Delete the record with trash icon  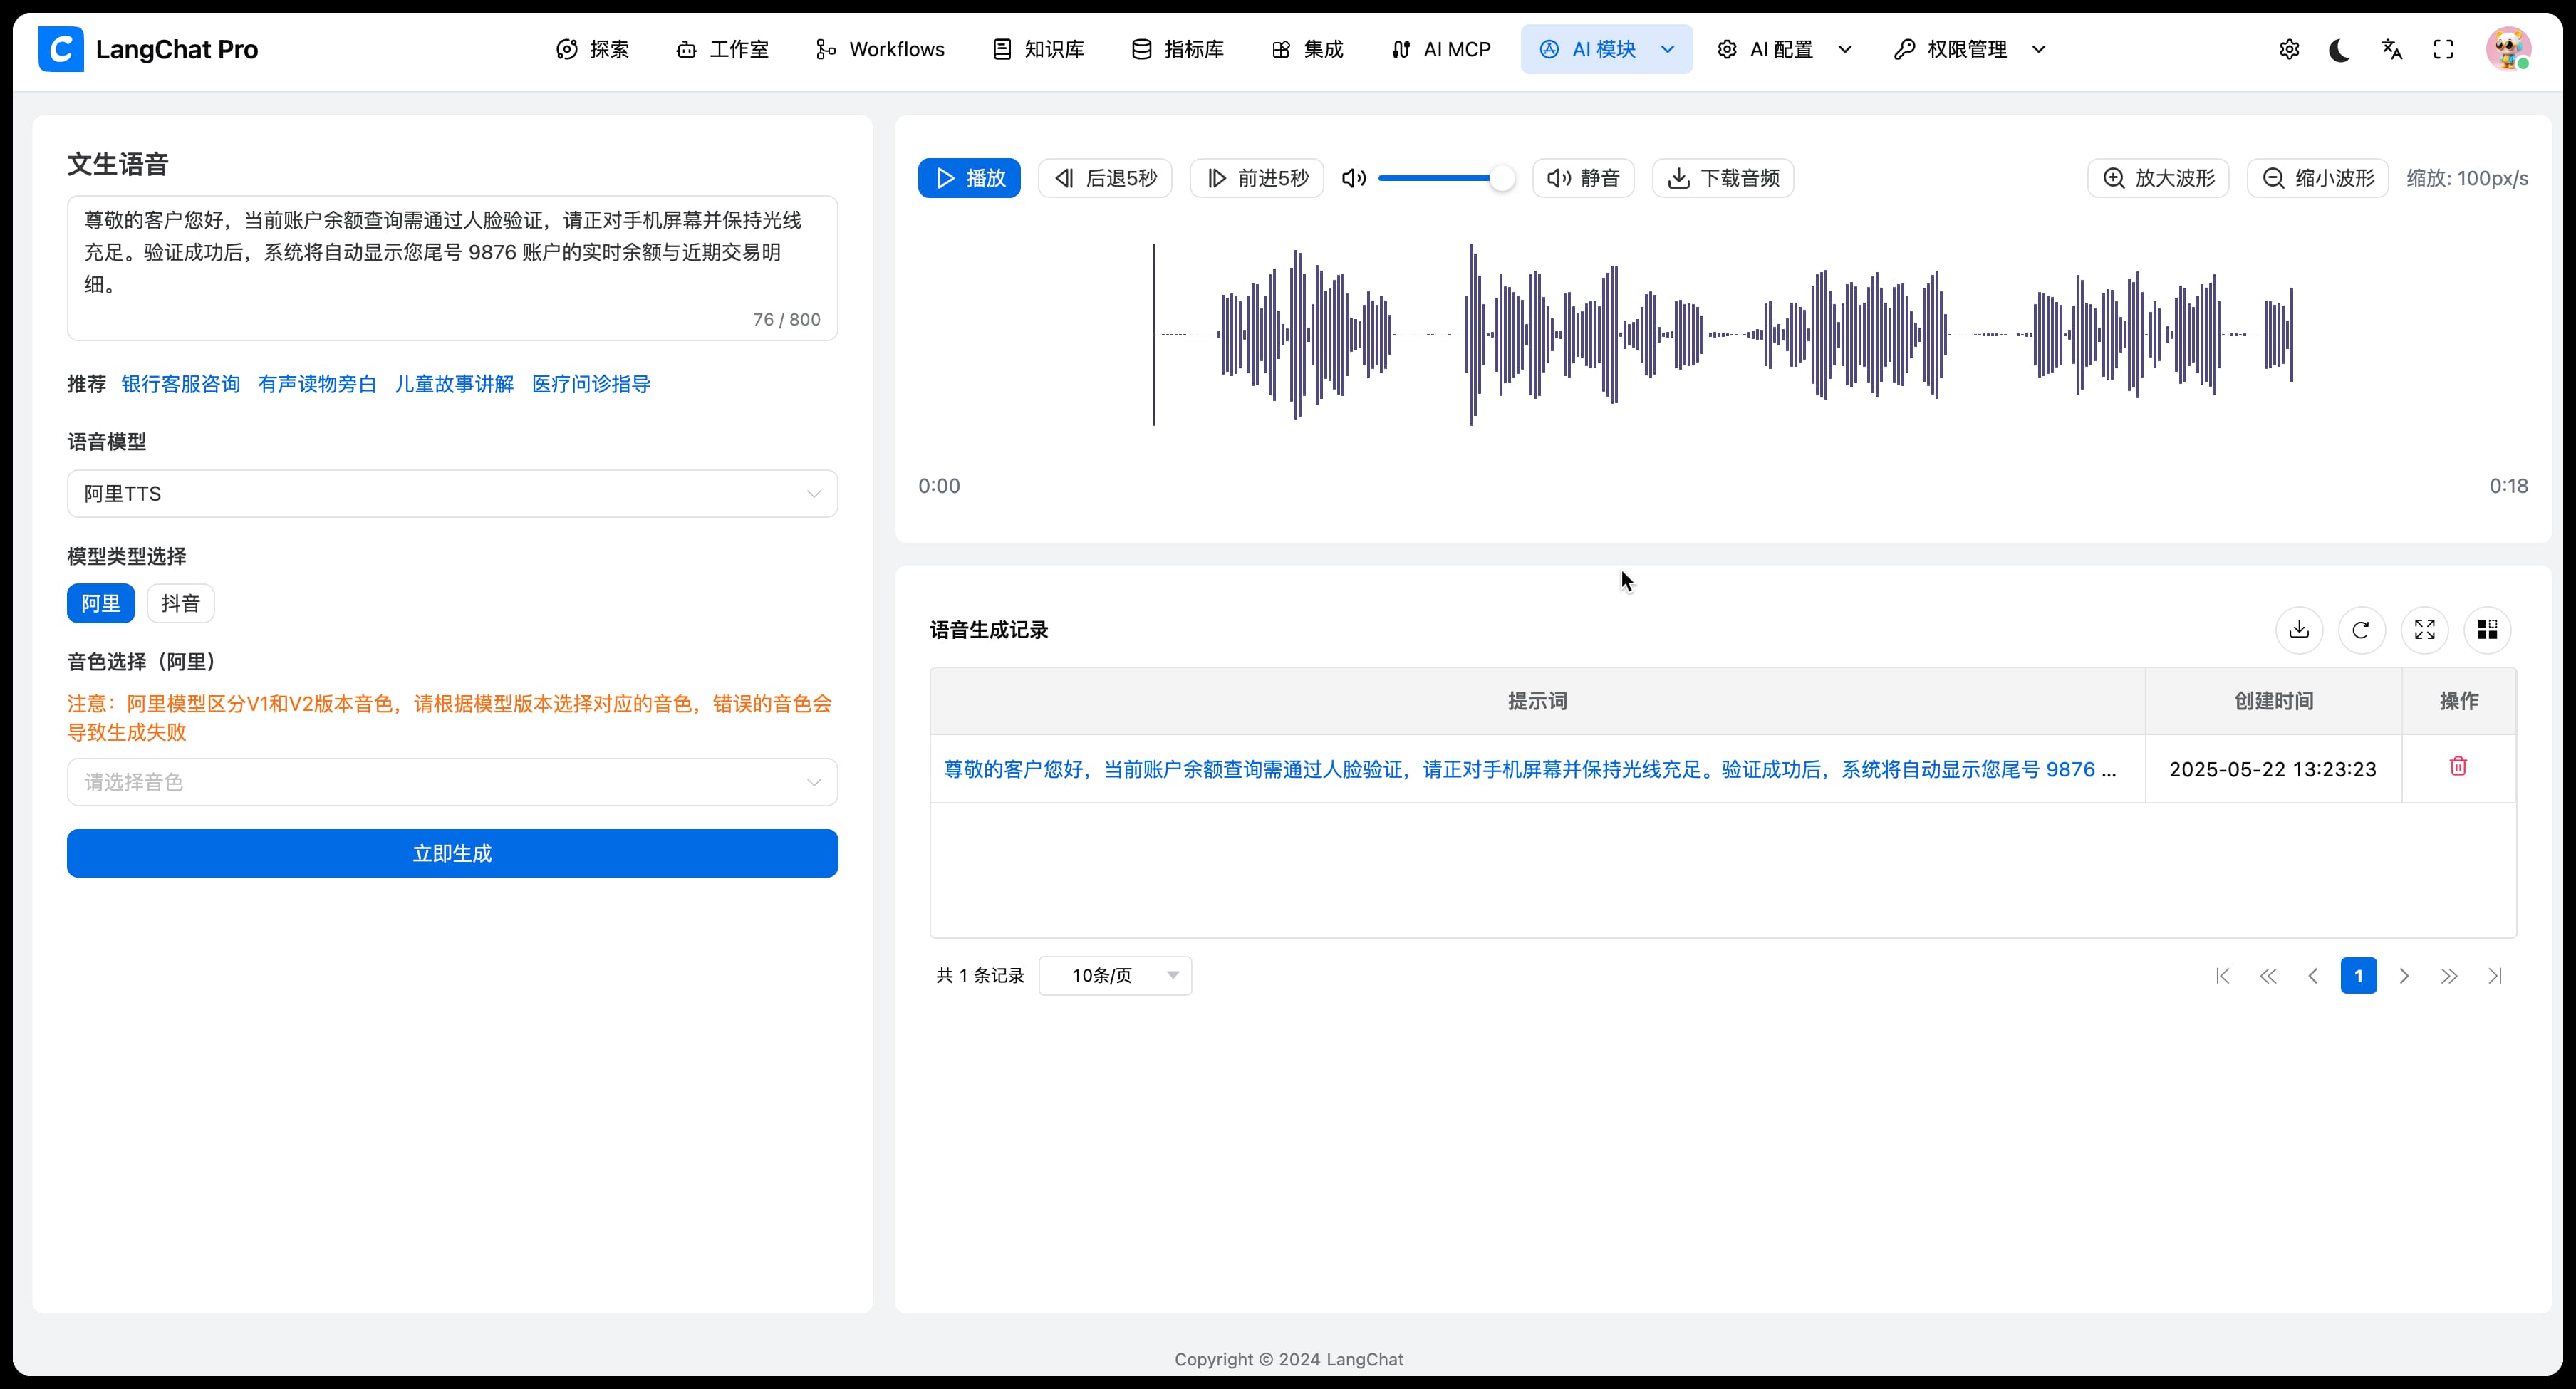point(2458,766)
